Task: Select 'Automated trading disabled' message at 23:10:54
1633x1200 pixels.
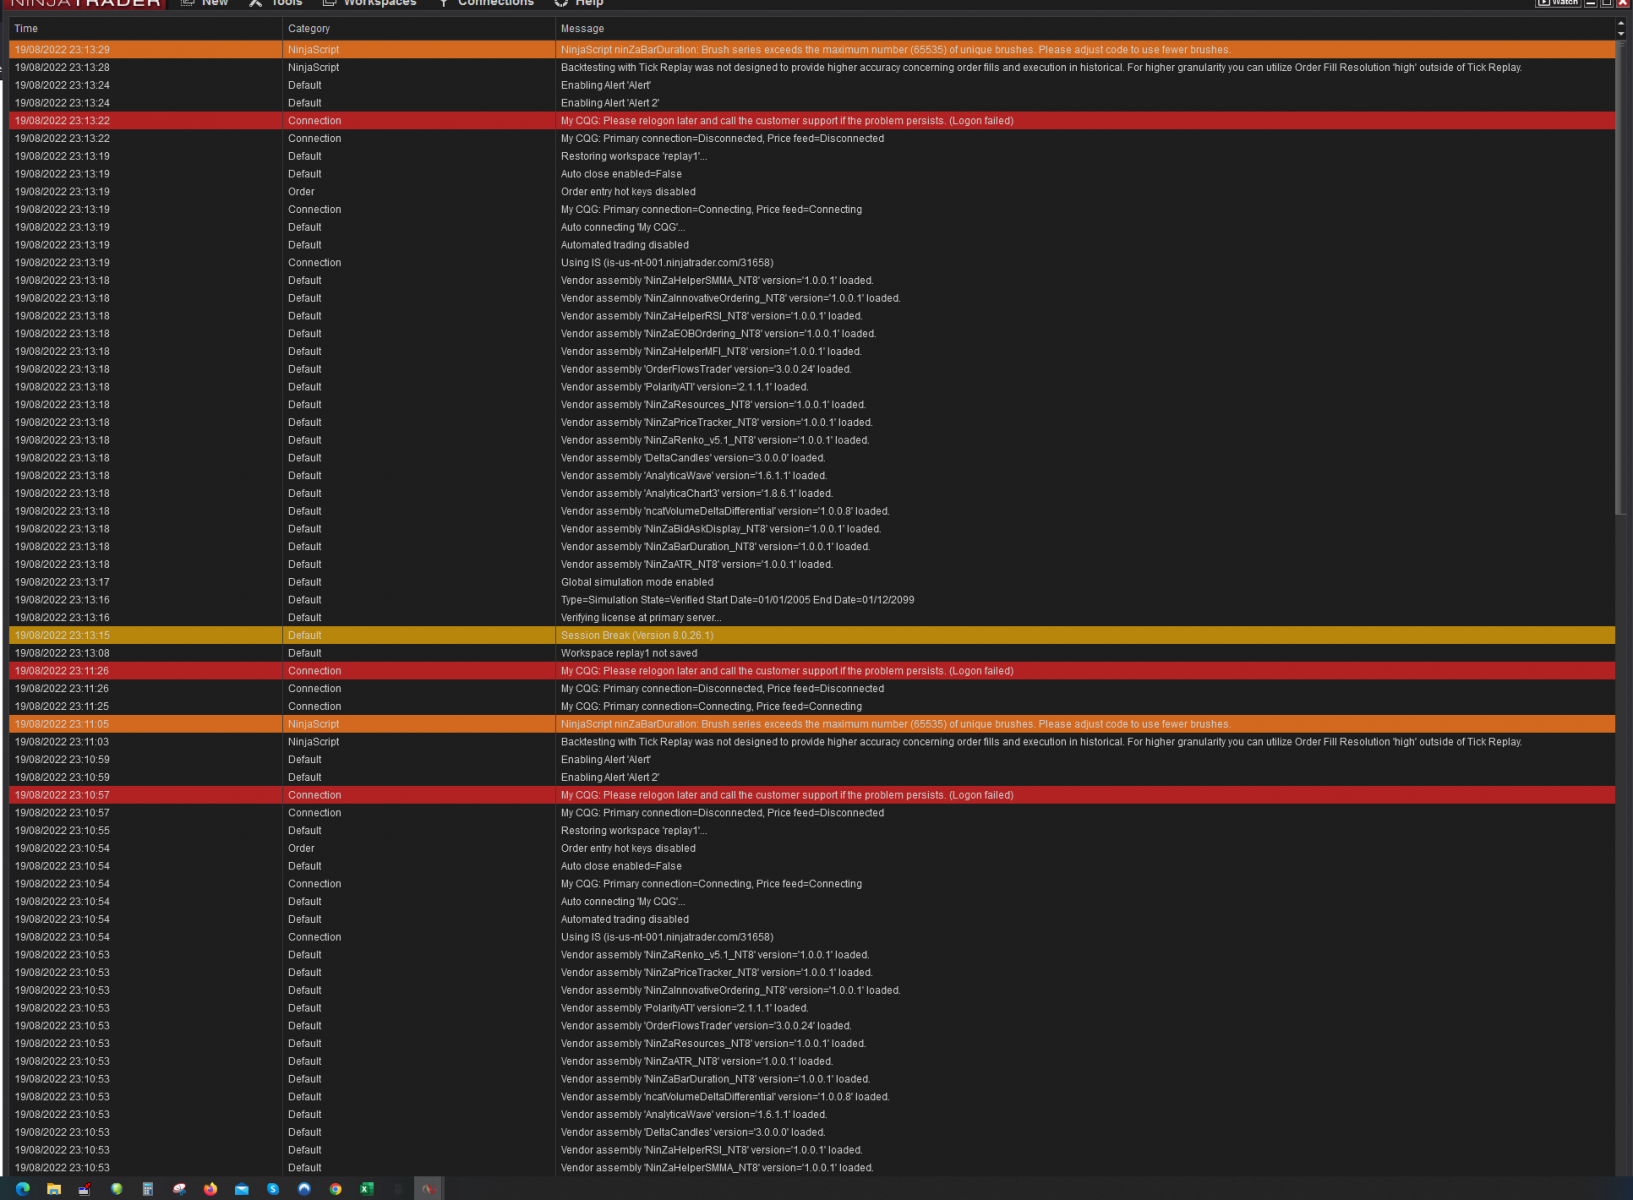Action: coord(625,920)
